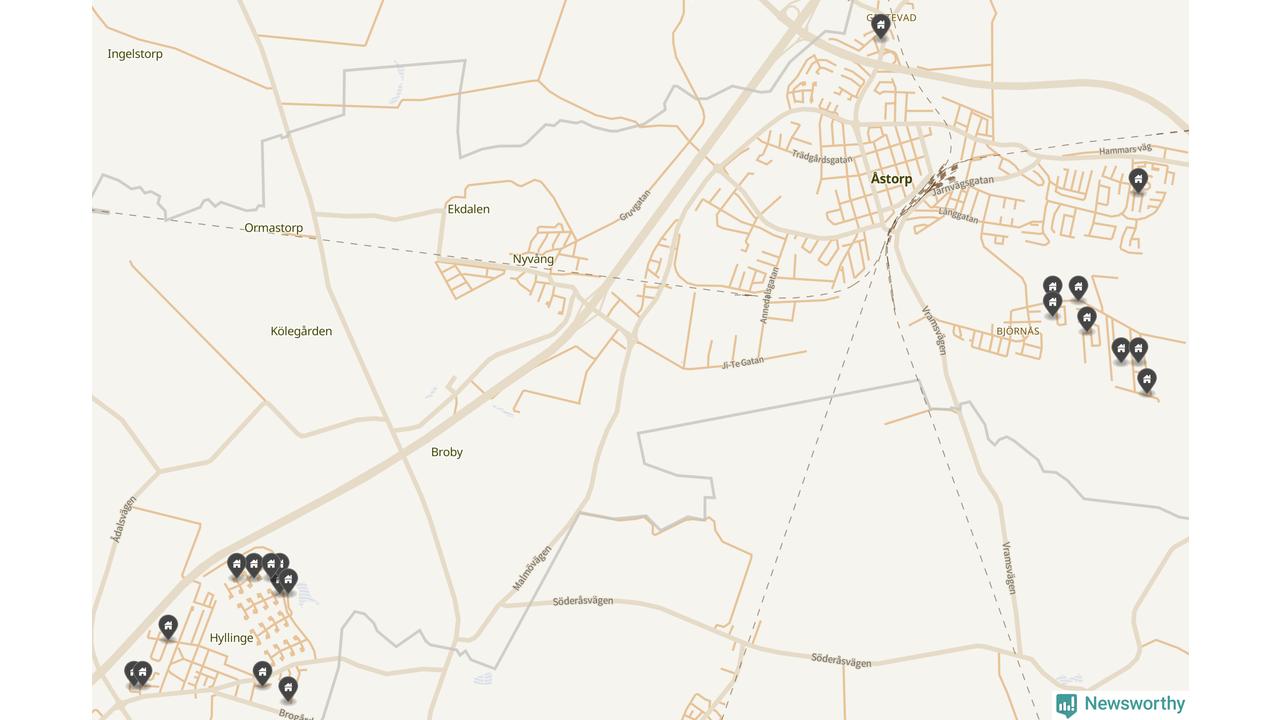Select the Nyvång place label
Screen dimensions: 1280x720
(x=533, y=259)
